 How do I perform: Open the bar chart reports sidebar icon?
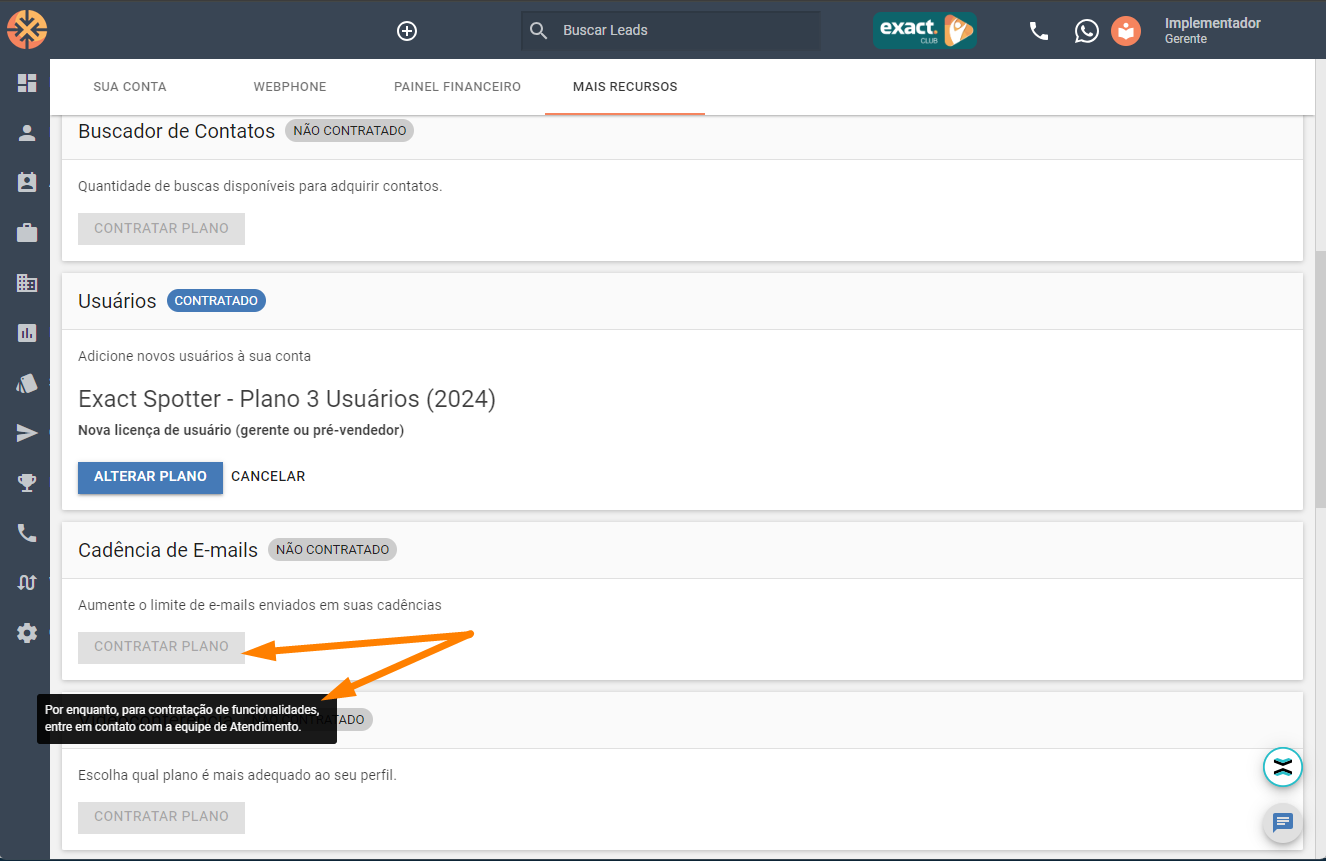[27, 333]
